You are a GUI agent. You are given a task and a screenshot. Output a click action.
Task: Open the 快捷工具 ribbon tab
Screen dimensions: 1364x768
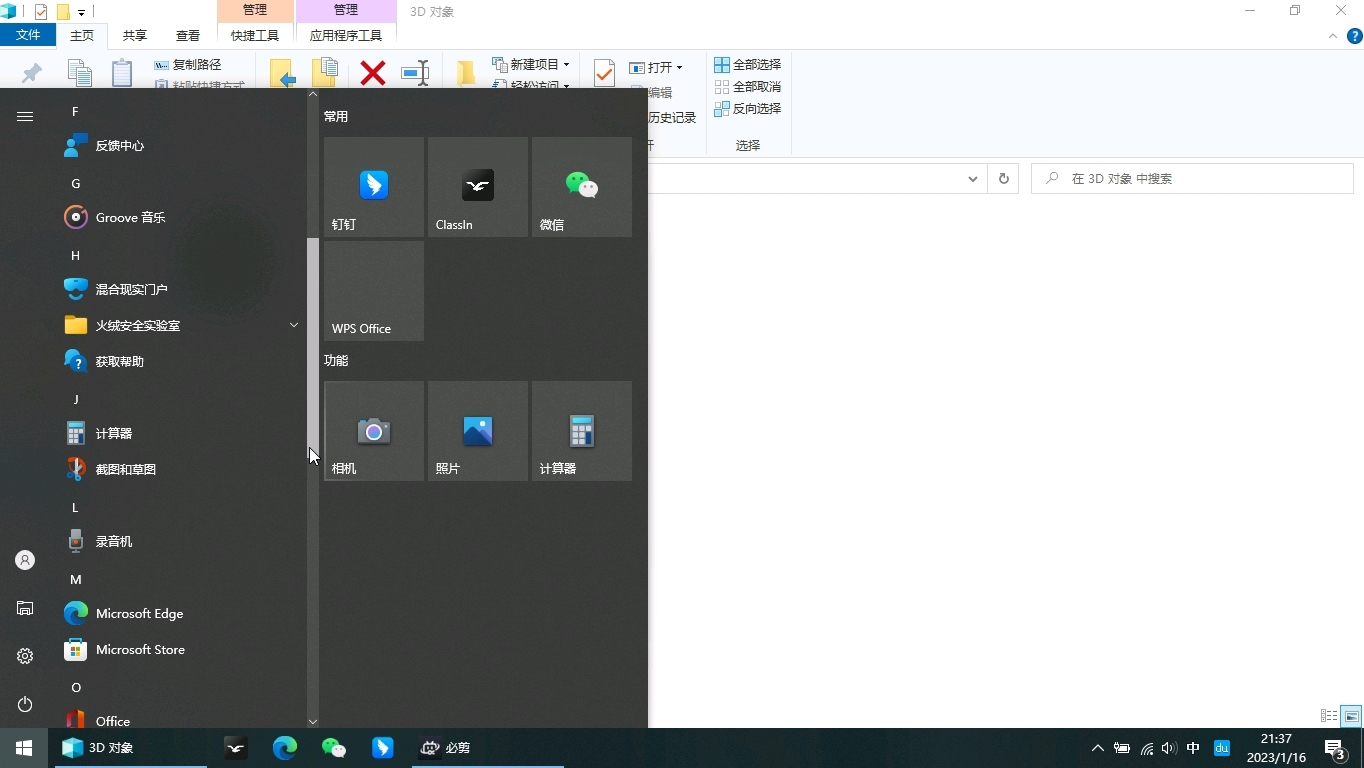tap(255, 35)
